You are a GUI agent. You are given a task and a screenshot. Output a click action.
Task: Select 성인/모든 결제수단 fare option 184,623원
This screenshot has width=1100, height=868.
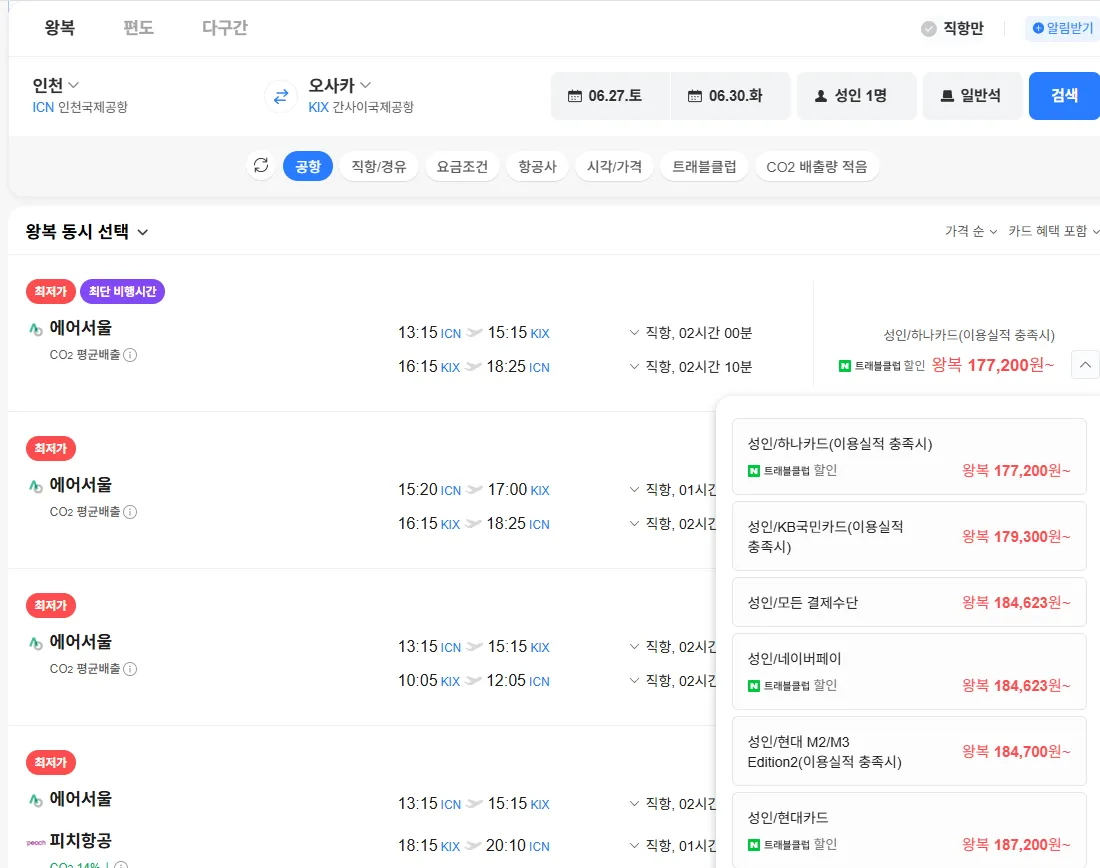click(909, 603)
